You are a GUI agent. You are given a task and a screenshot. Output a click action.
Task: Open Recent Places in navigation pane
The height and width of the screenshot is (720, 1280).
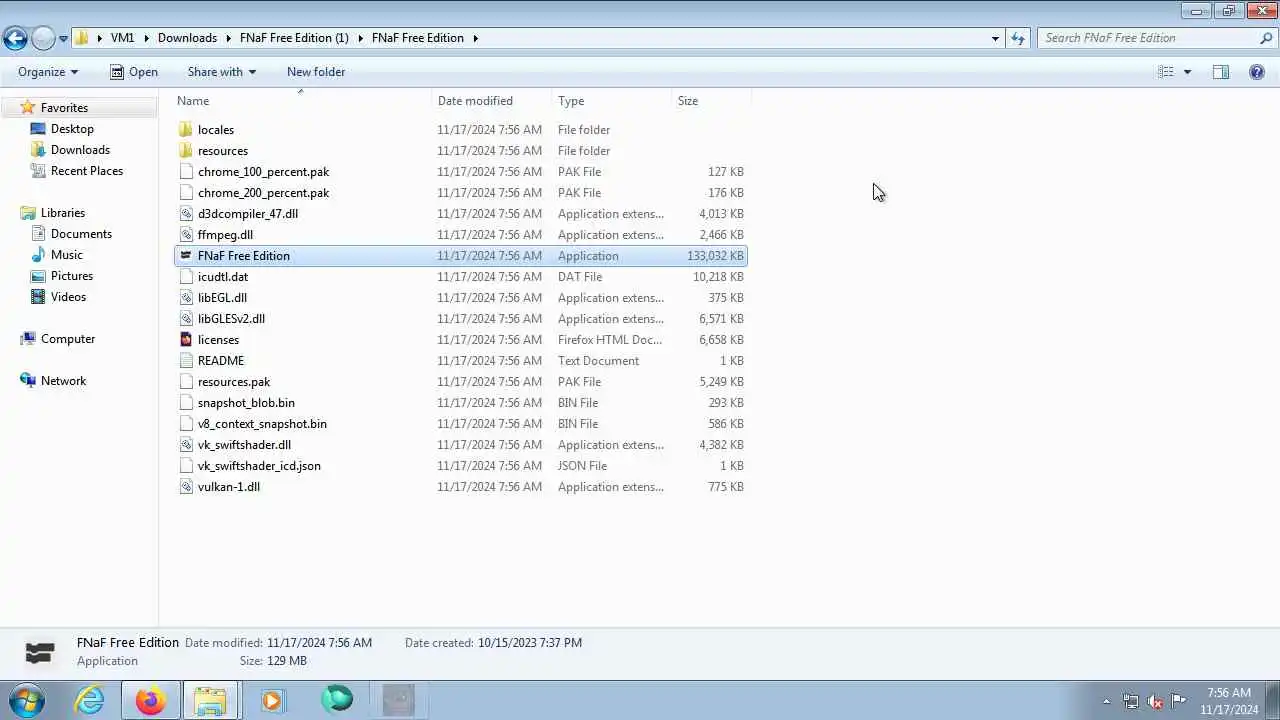(x=87, y=171)
